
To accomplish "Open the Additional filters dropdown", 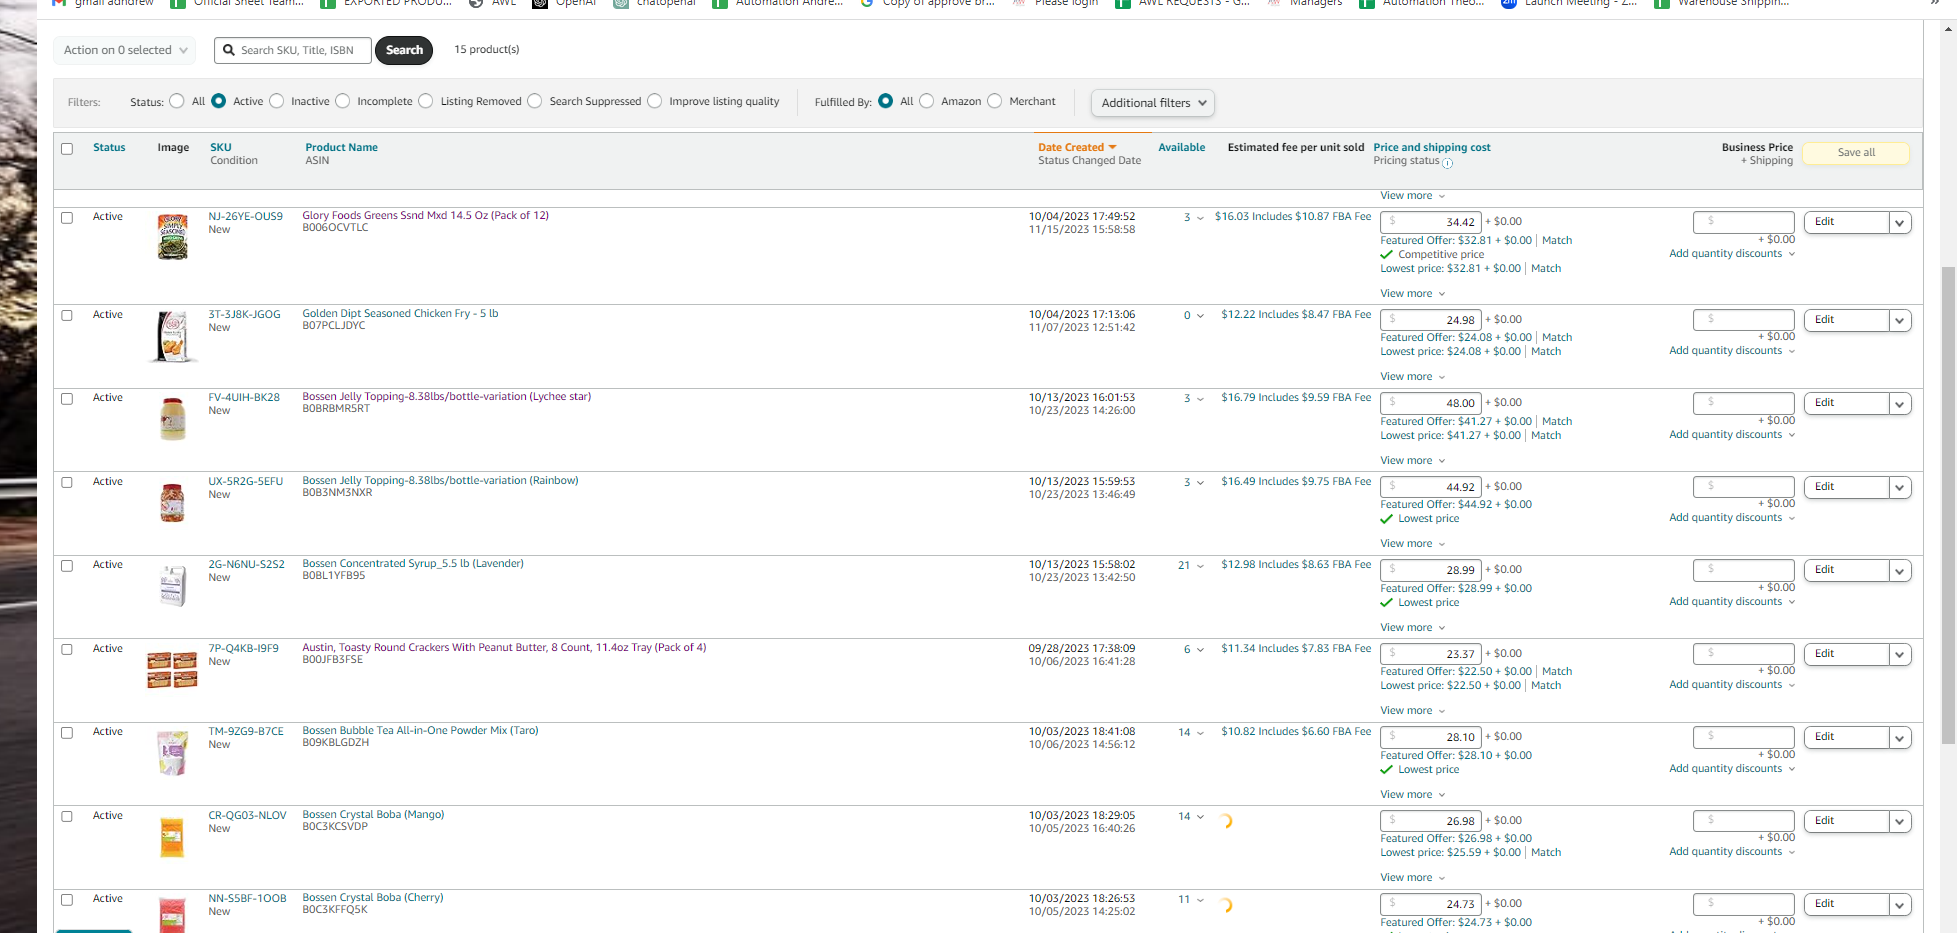I will [x=1153, y=103].
